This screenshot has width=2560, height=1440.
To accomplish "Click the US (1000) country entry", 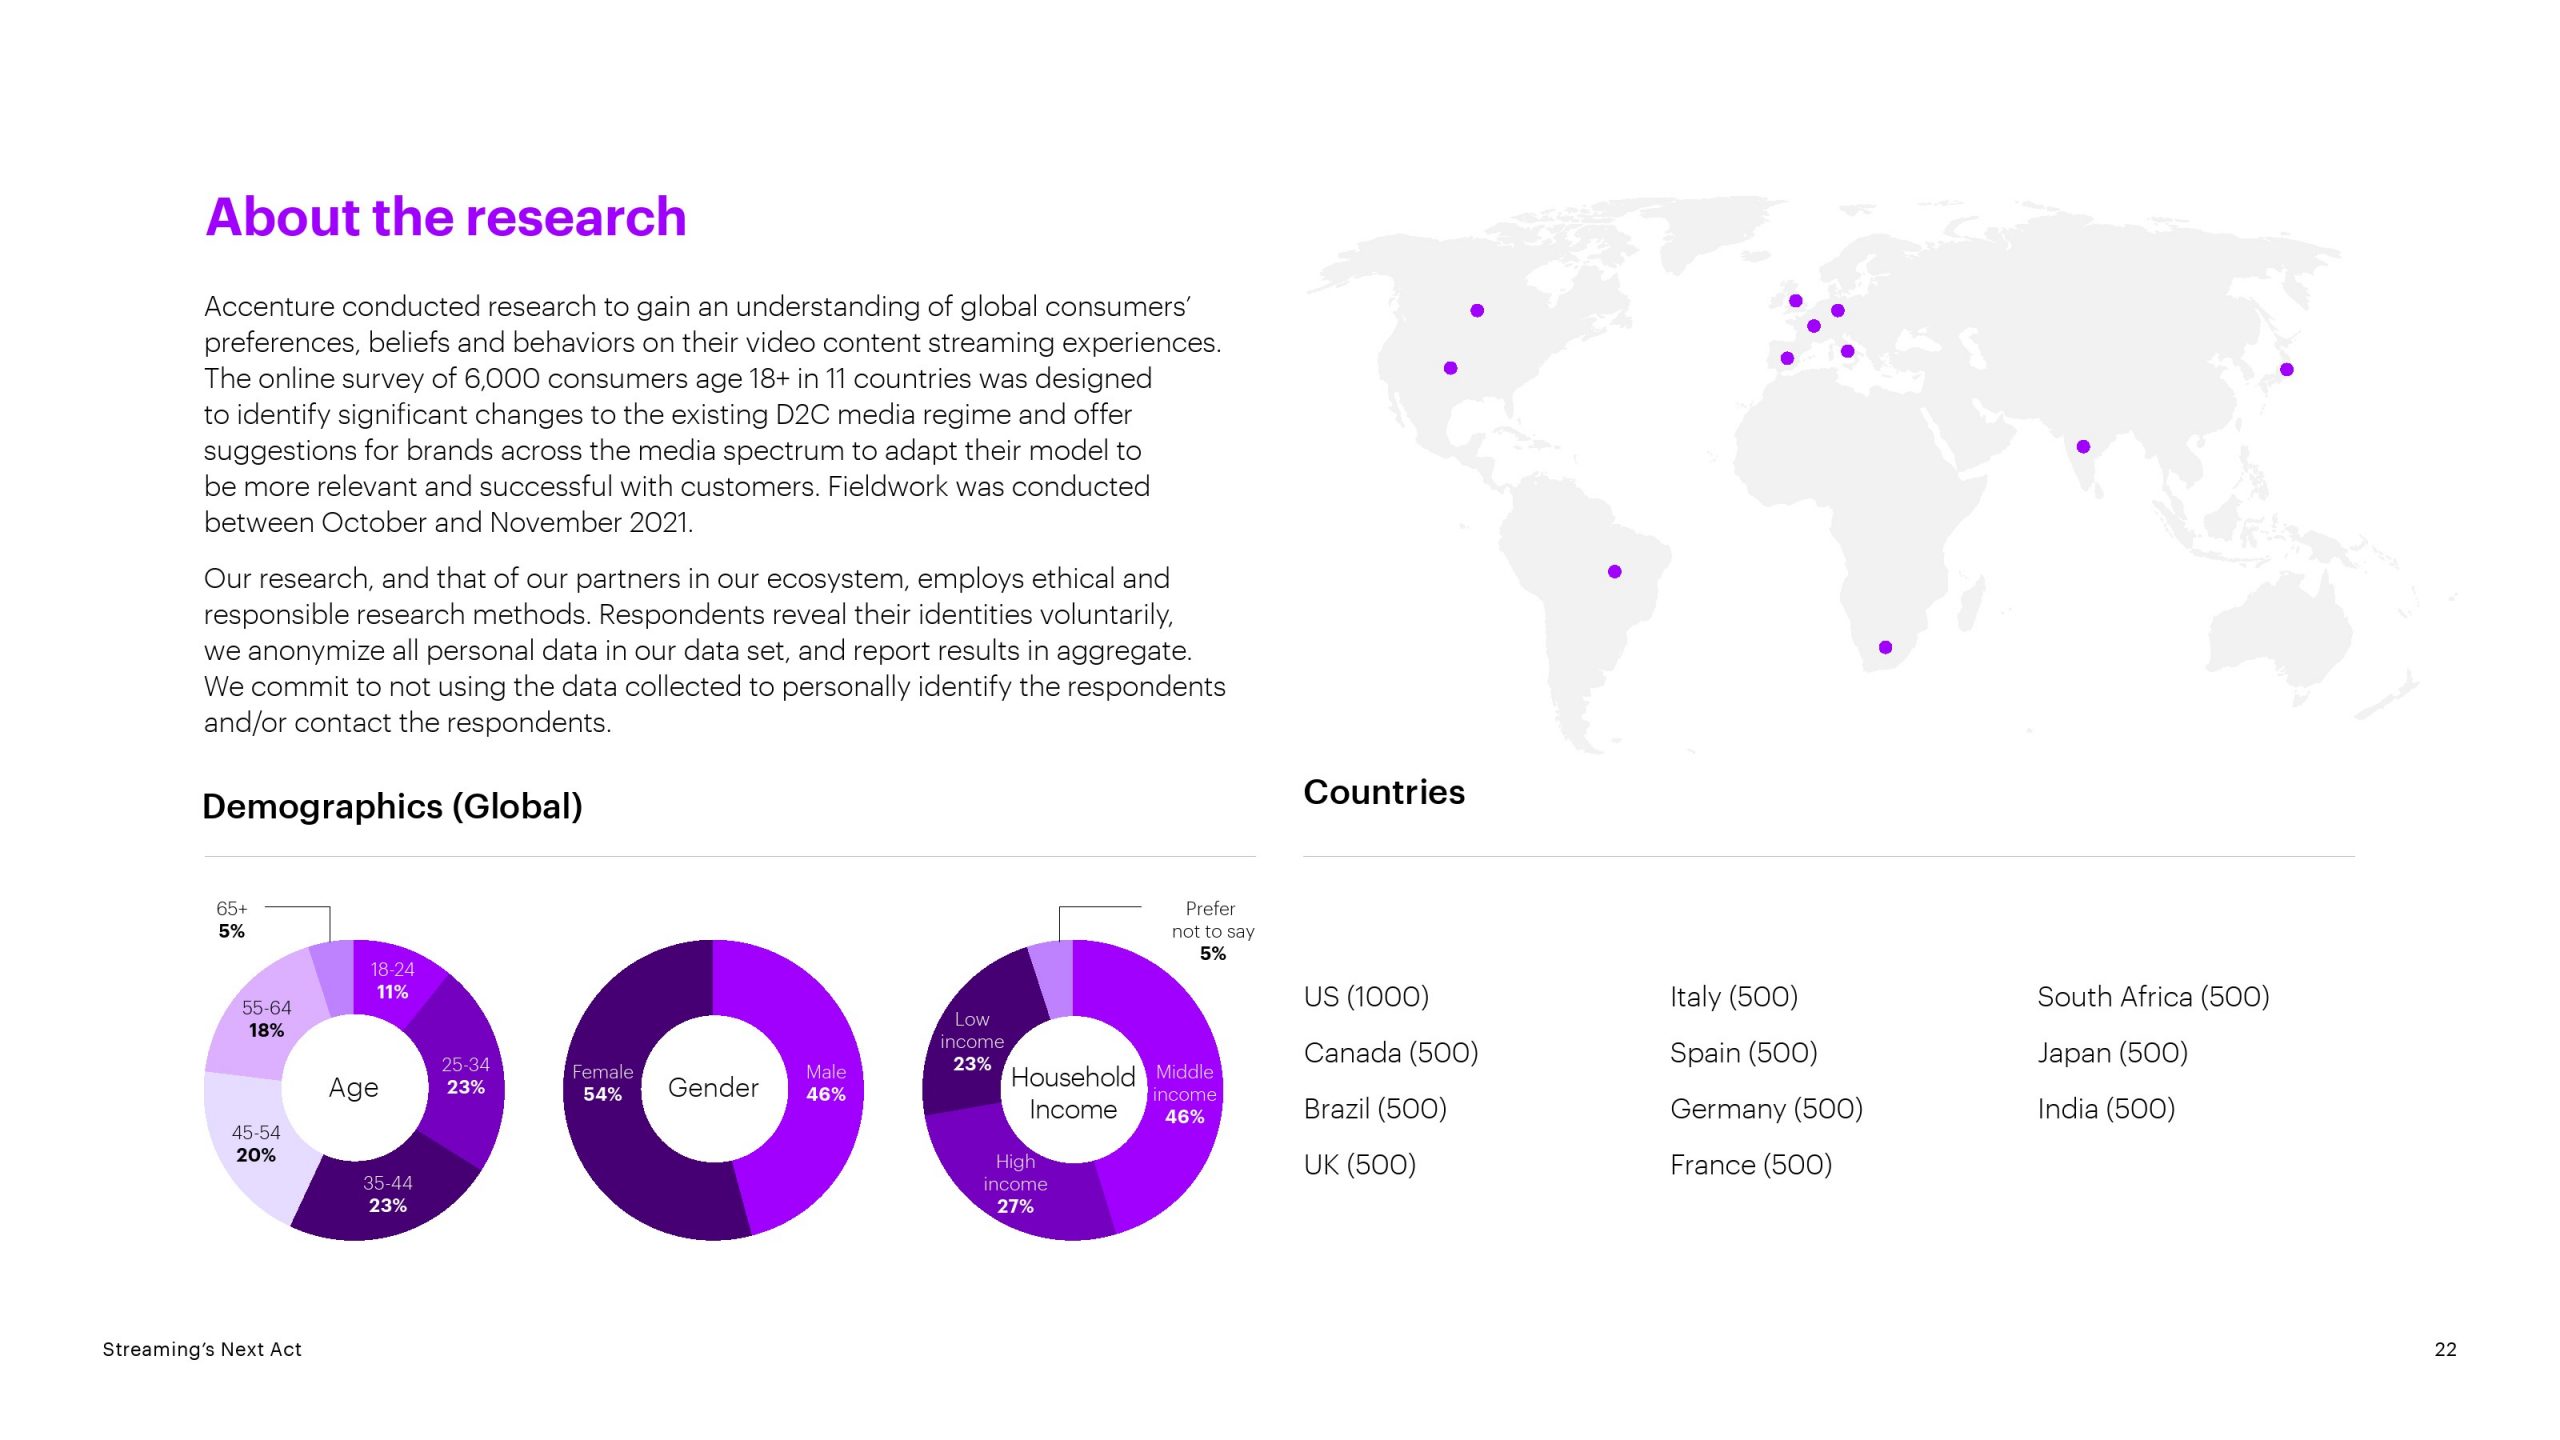I will tap(1366, 997).
